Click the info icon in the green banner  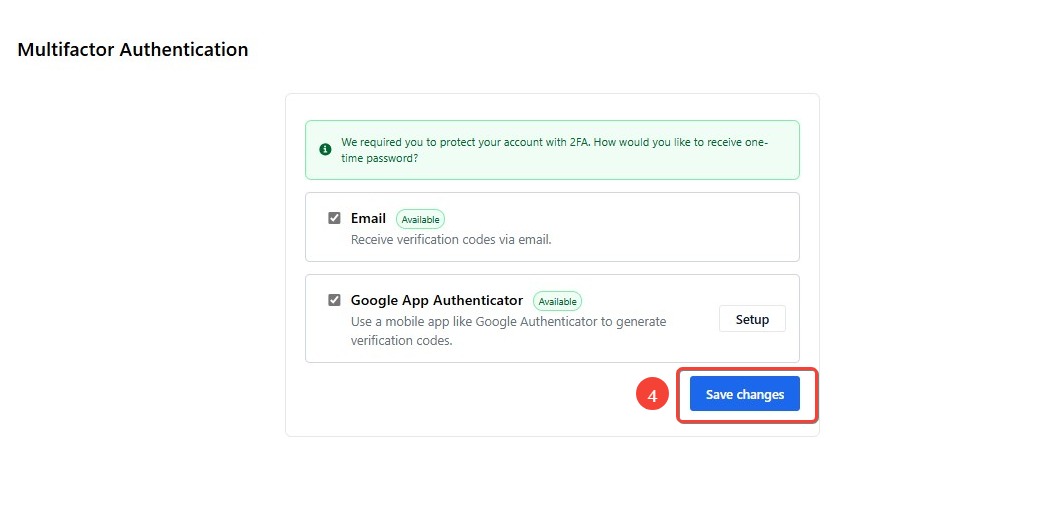click(x=325, y=149)
